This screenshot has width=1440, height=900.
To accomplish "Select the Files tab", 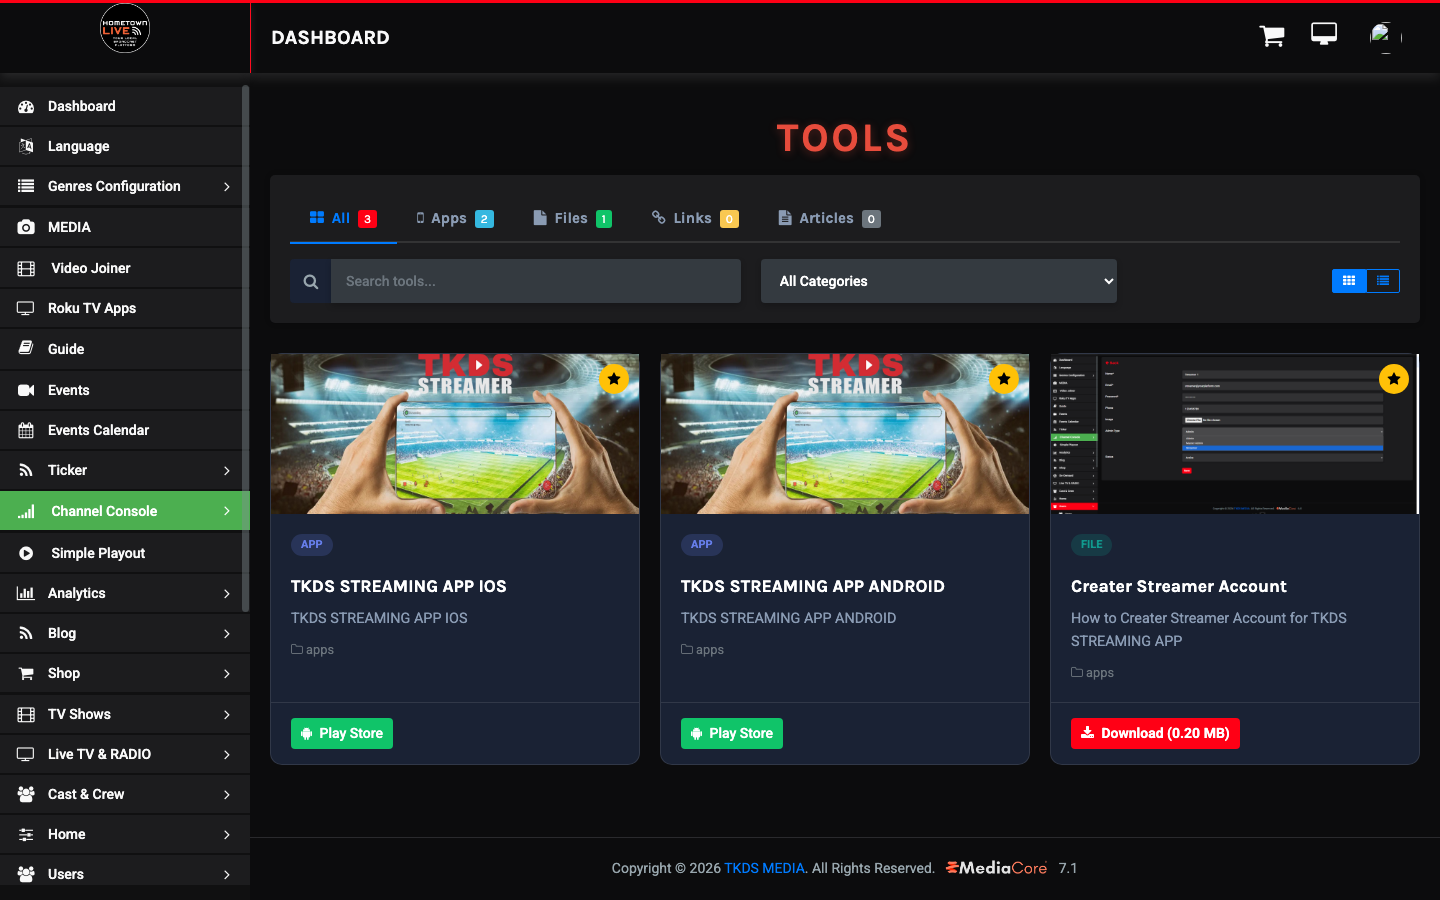I will (x=572, y=218).
